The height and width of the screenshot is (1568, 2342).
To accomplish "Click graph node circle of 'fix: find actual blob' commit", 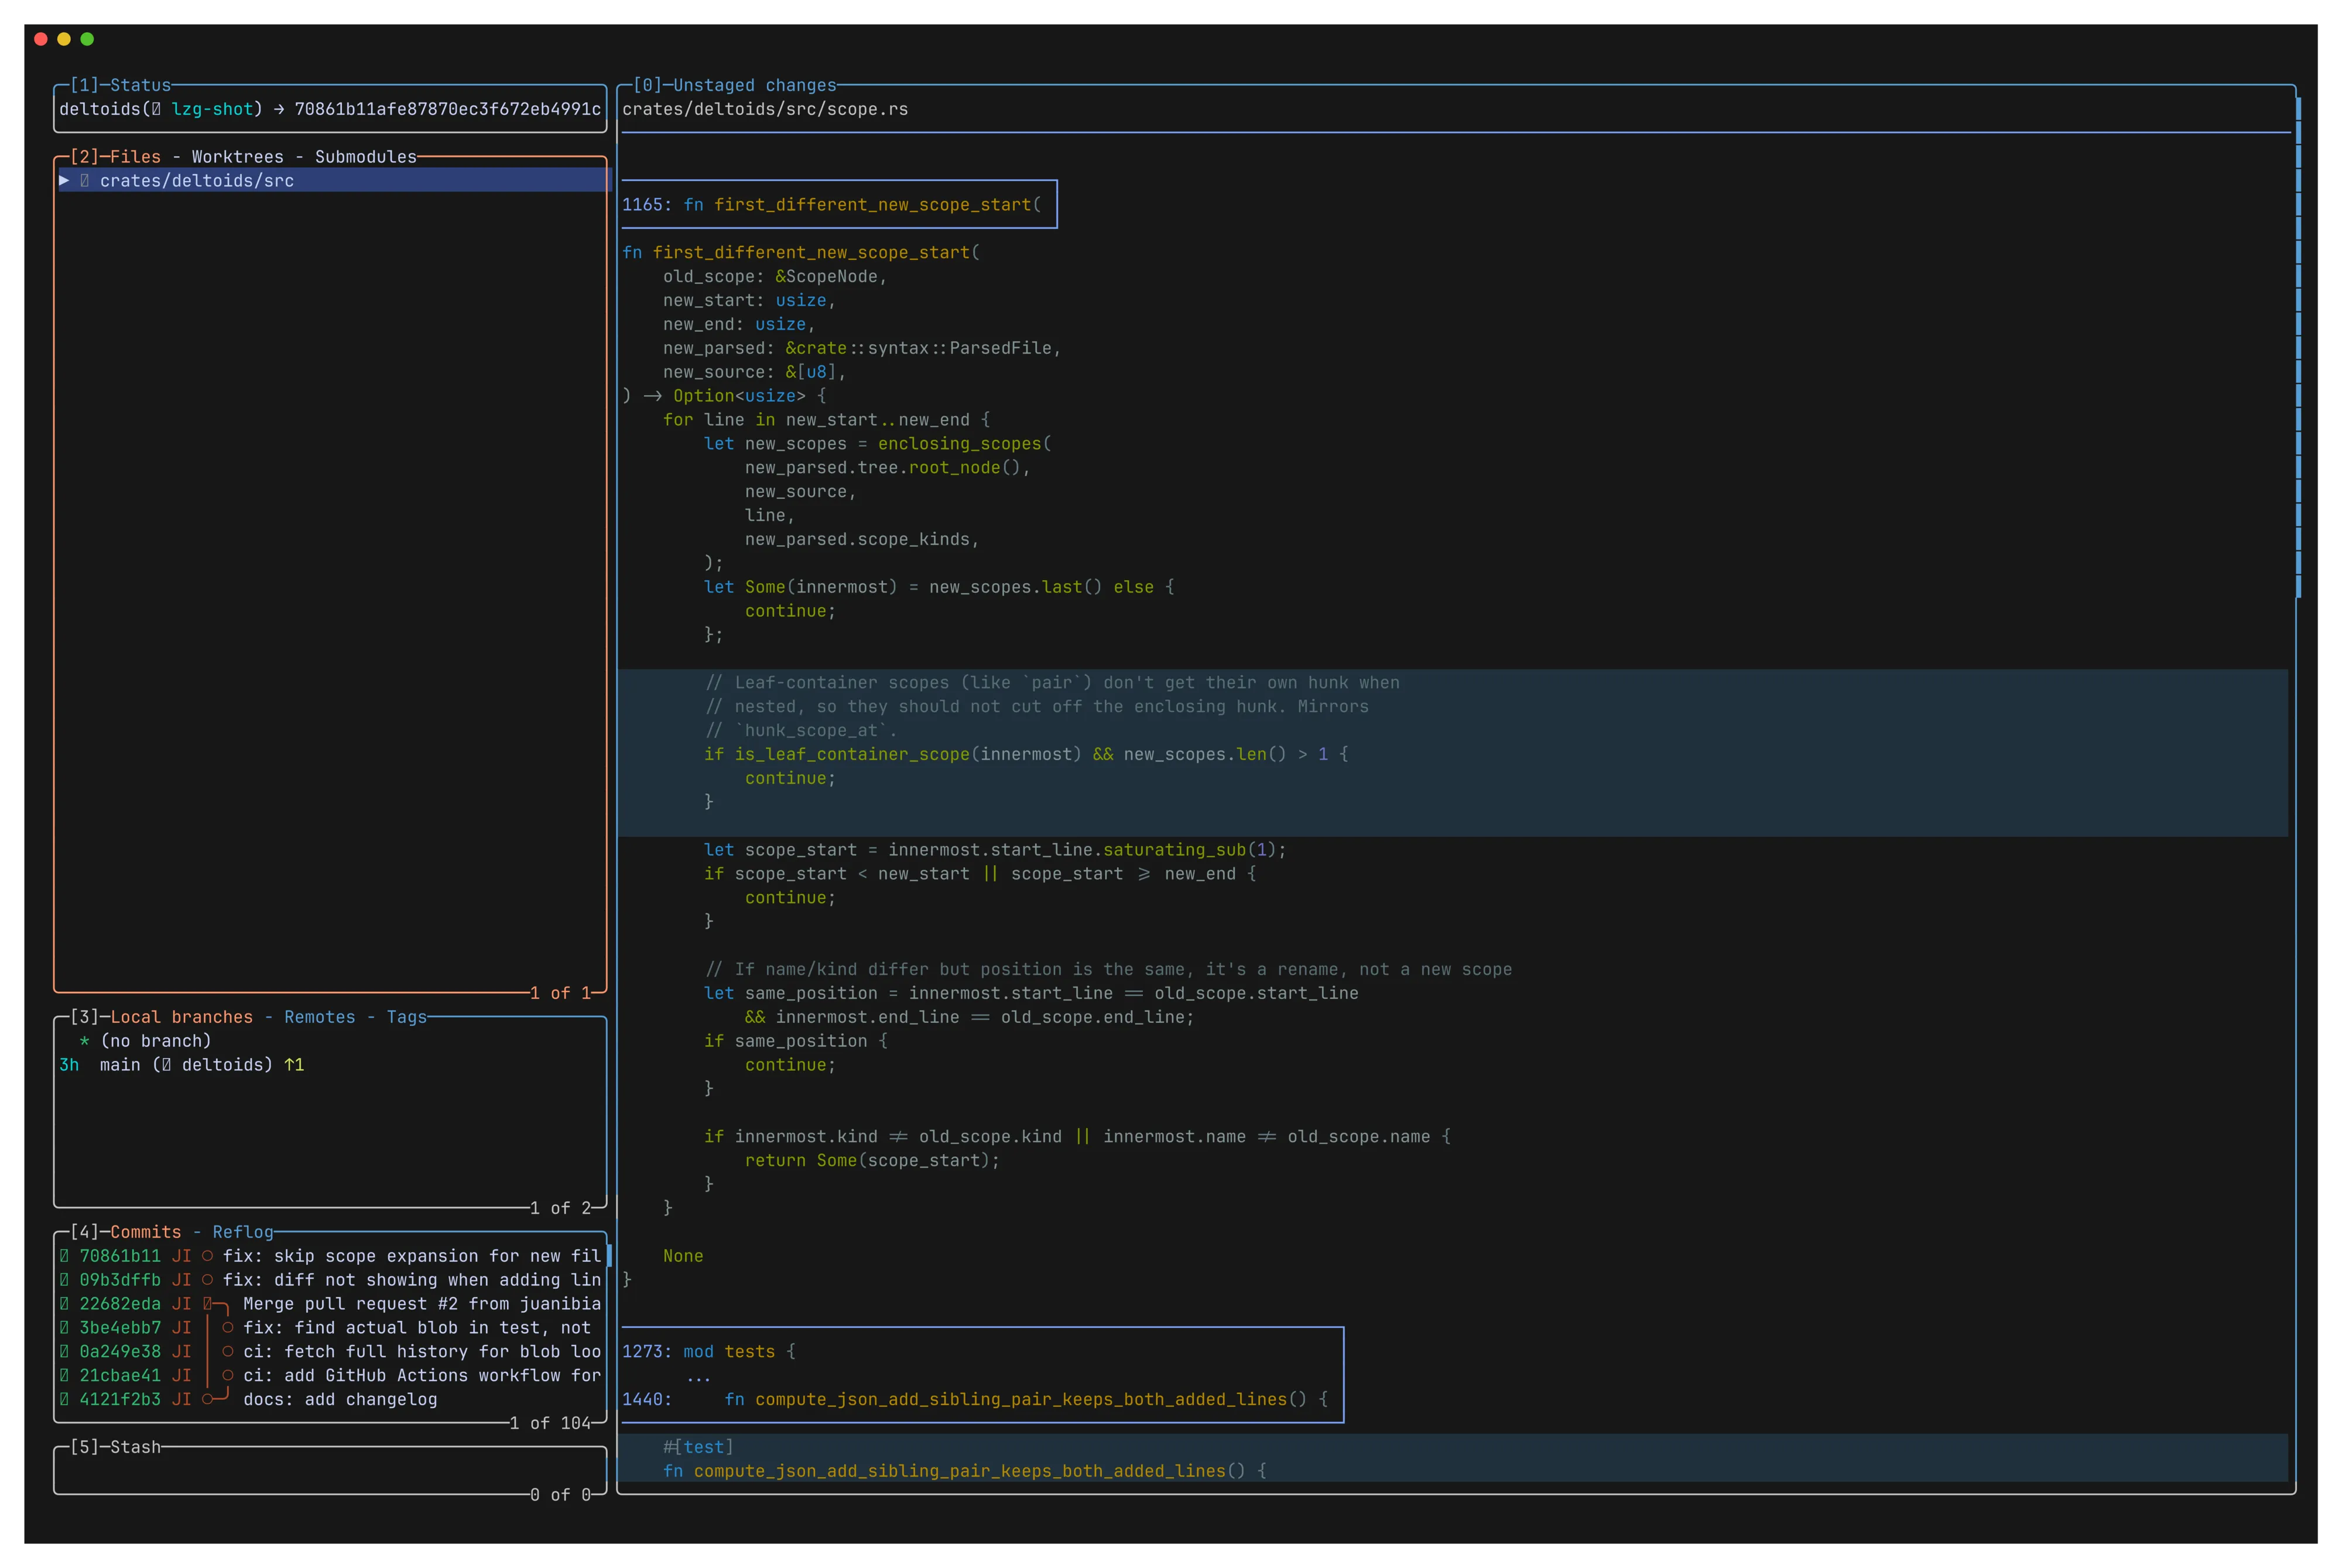I will tap(228, 1328).
